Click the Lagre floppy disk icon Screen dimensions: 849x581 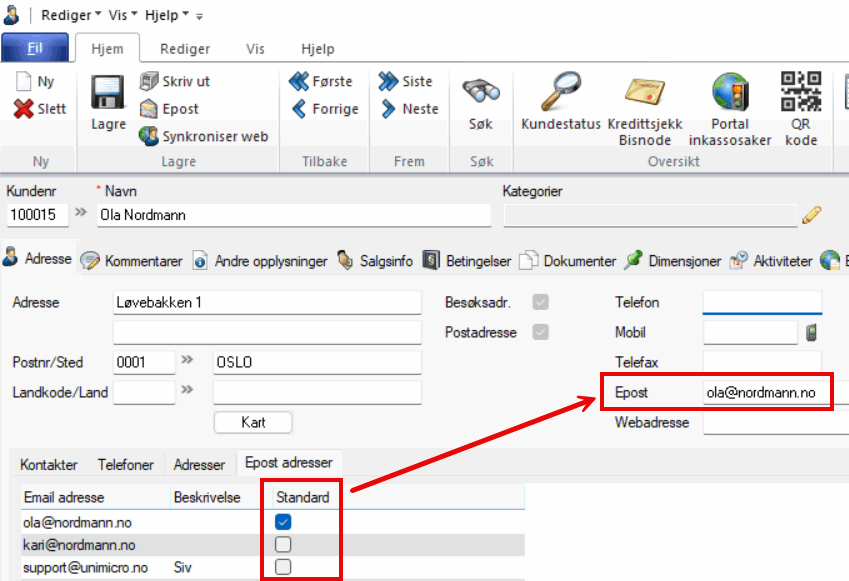click(x=108, y=93)
